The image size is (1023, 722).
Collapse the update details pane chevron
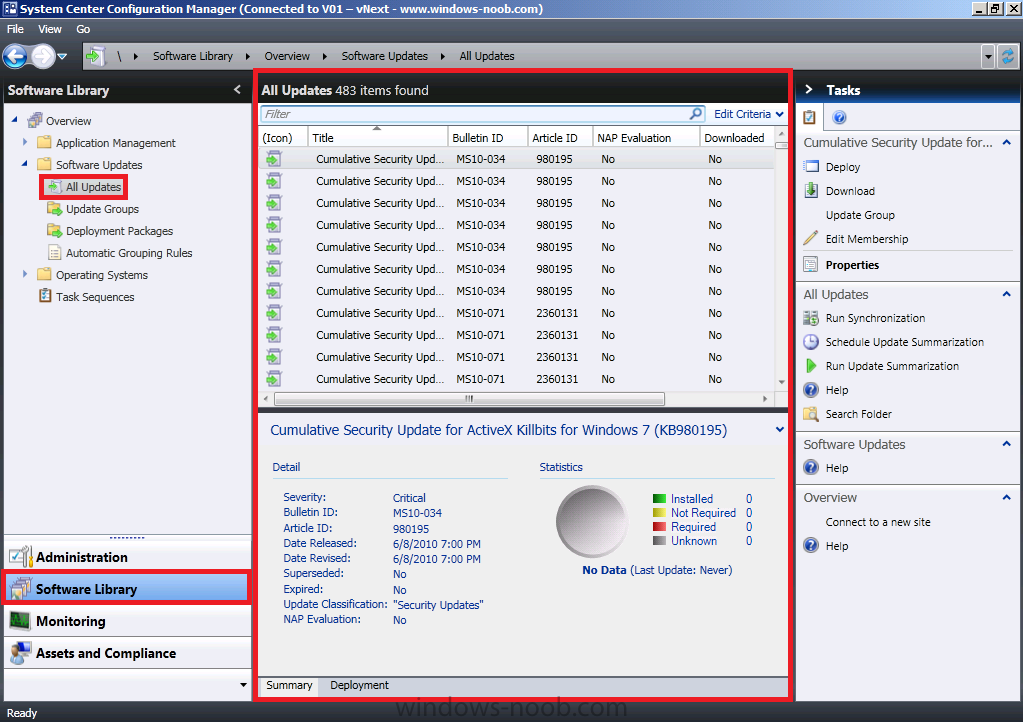coord(780,430)
